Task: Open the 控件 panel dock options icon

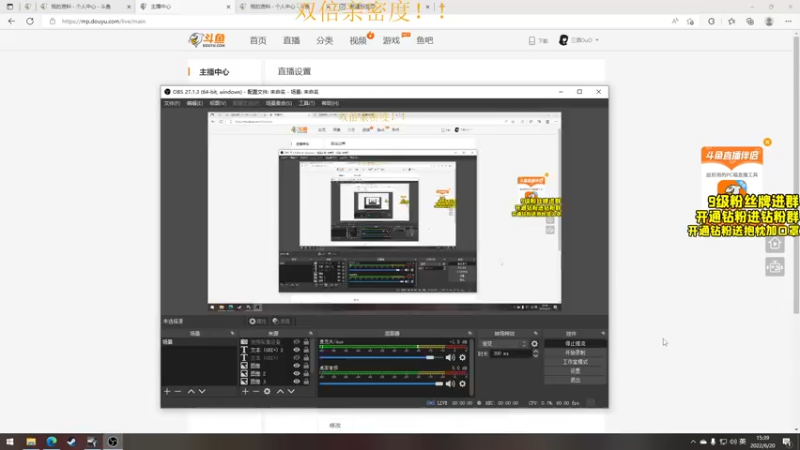Action: point(603,333)
